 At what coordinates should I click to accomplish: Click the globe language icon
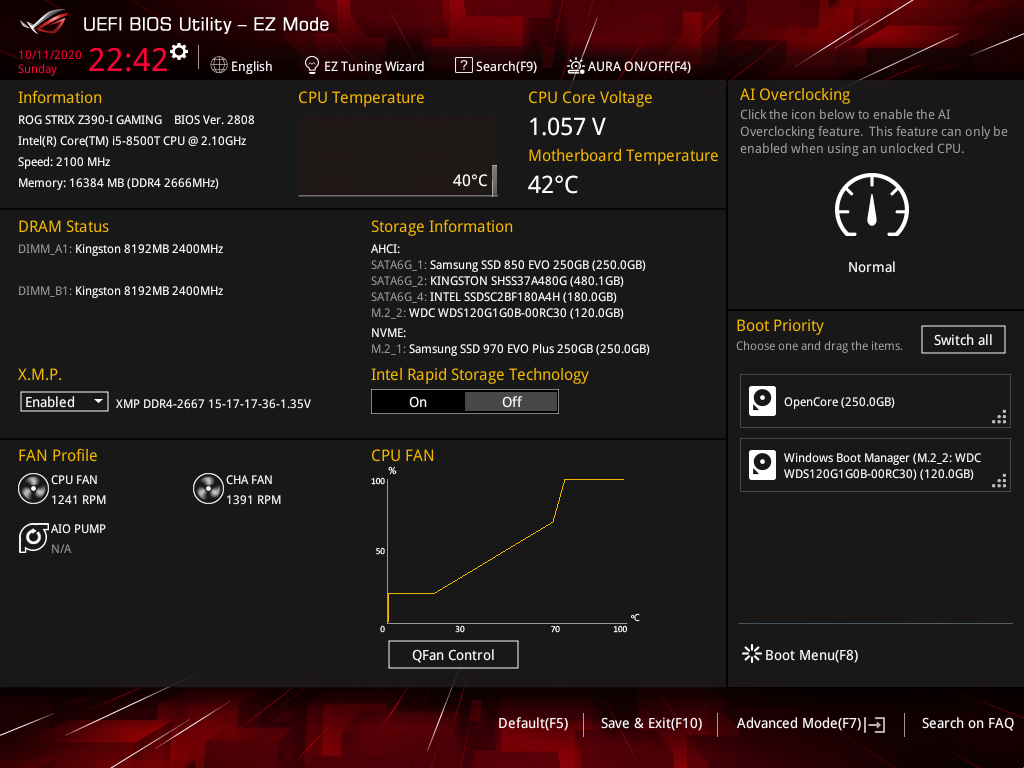(219, 65)
